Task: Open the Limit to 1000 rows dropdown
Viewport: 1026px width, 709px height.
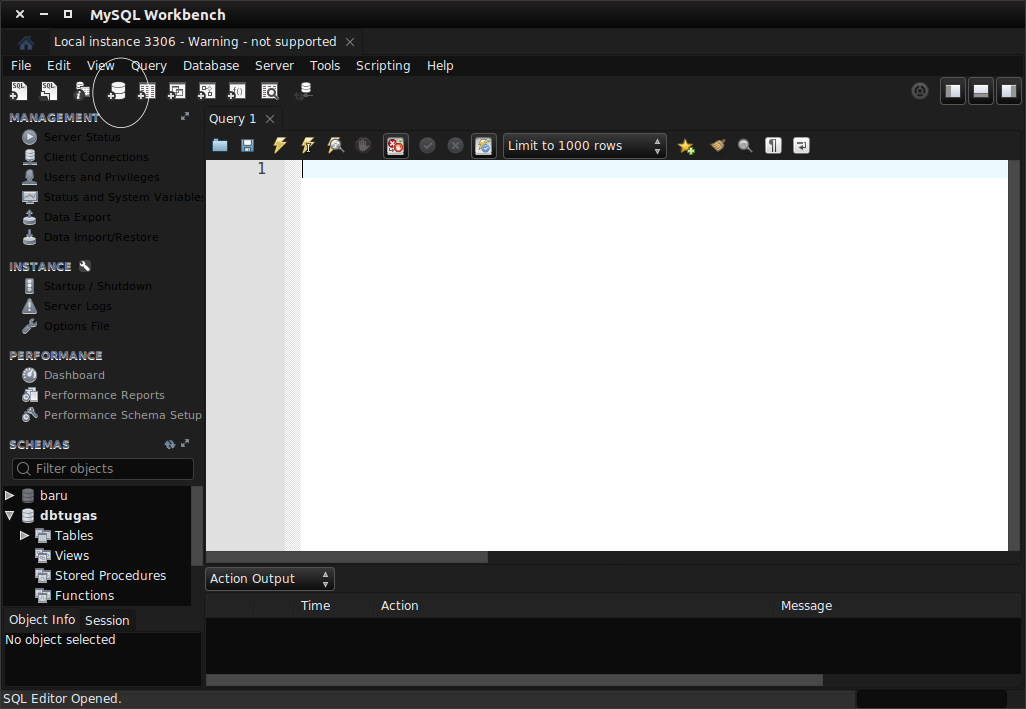Action: 584,146
